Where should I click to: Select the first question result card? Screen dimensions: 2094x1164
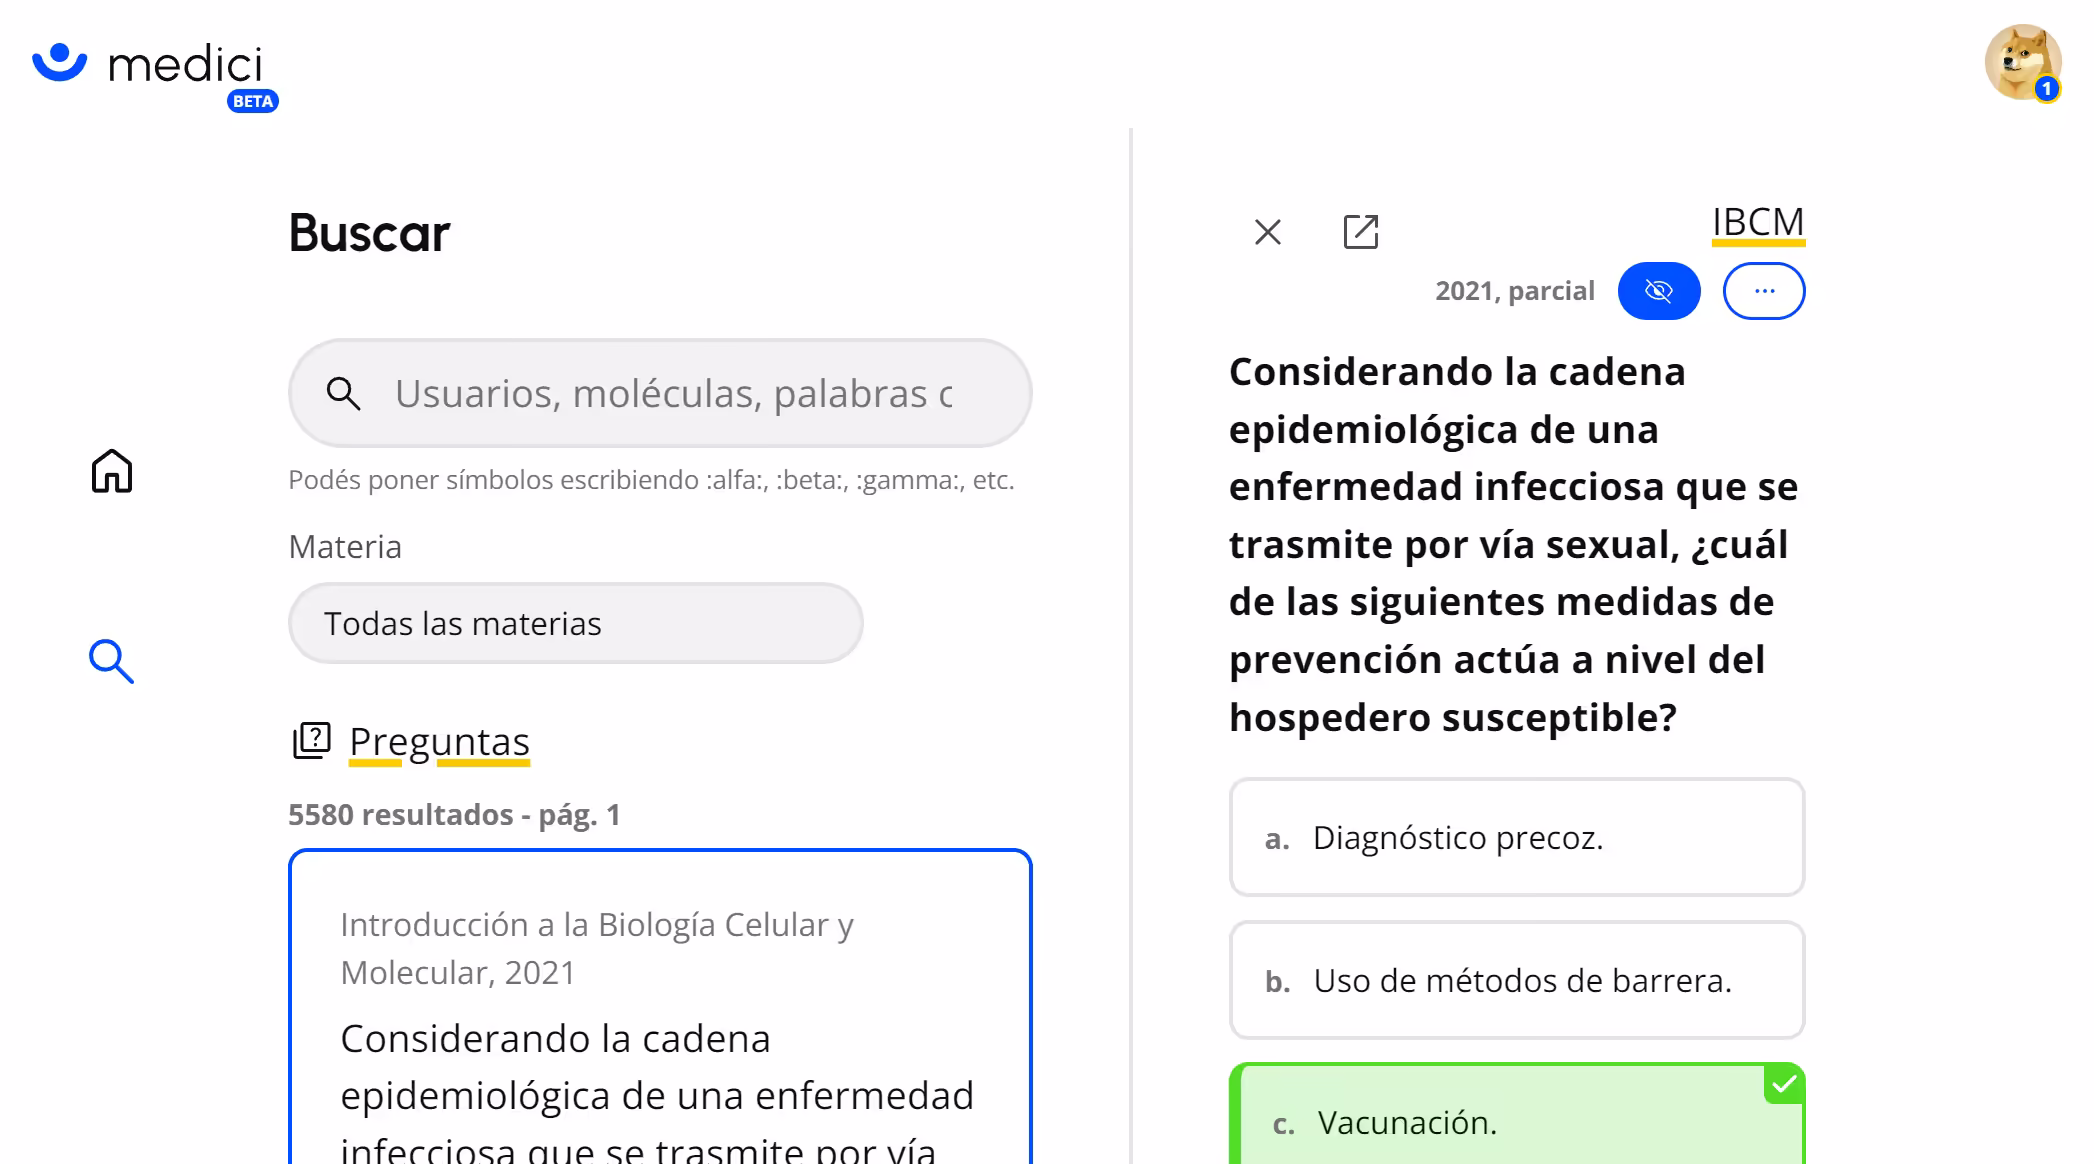click(659, 1000)
